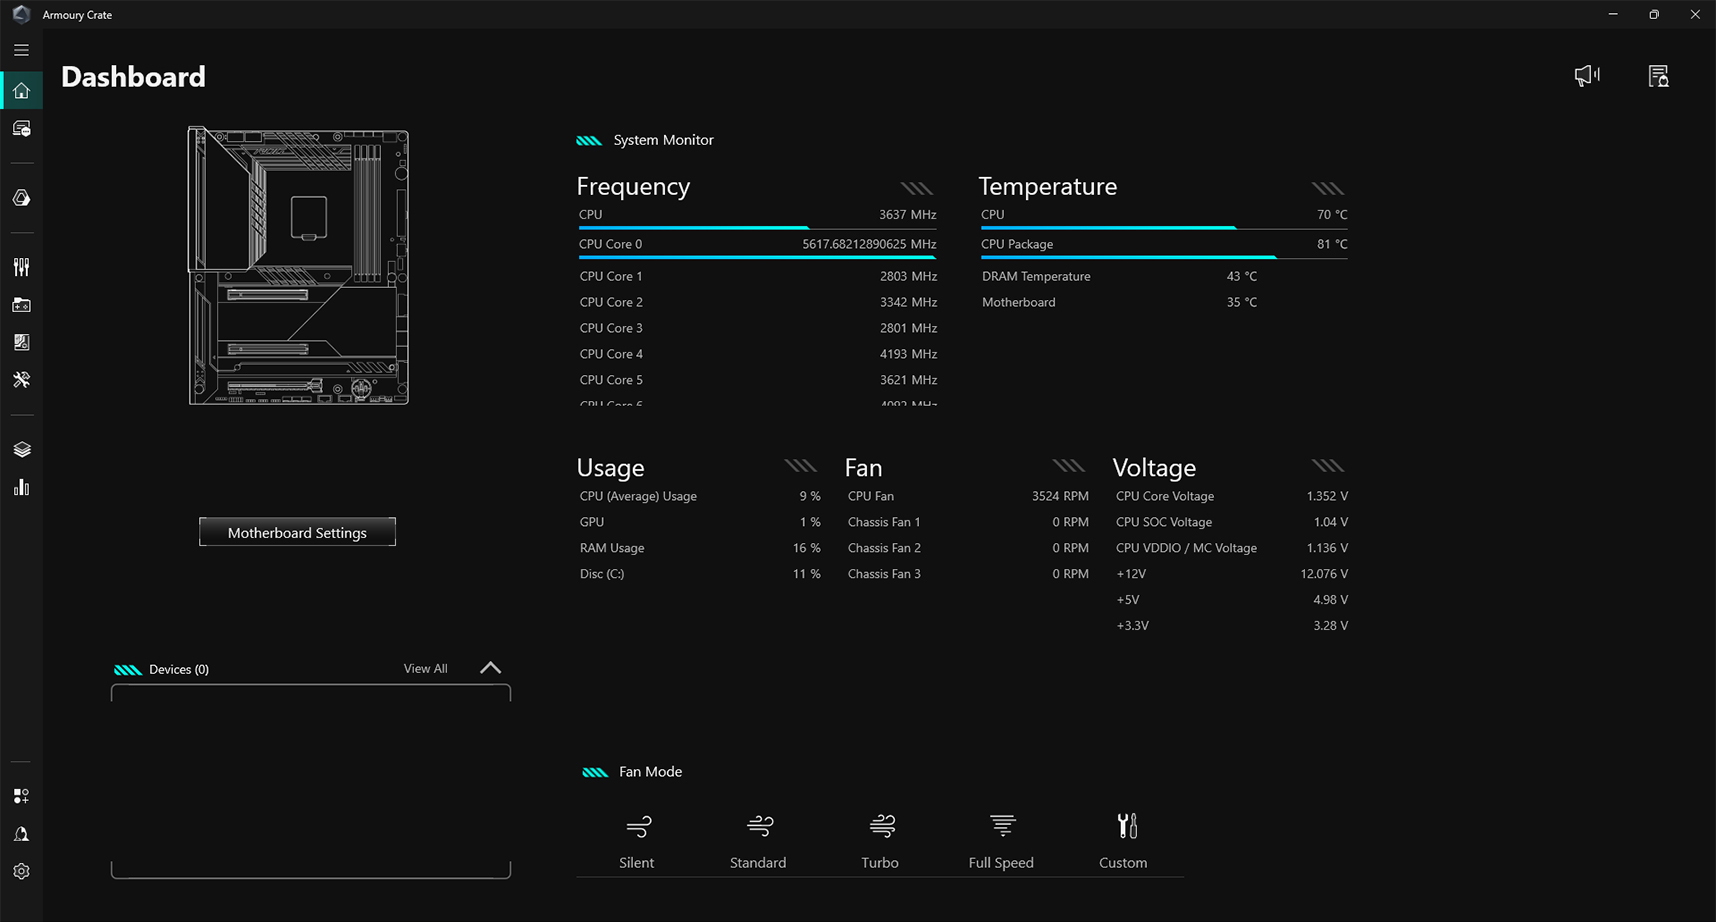The image size is (1716, 922).
Task: Open the hamburger menu in the sidebar
Action: [21, 50]
